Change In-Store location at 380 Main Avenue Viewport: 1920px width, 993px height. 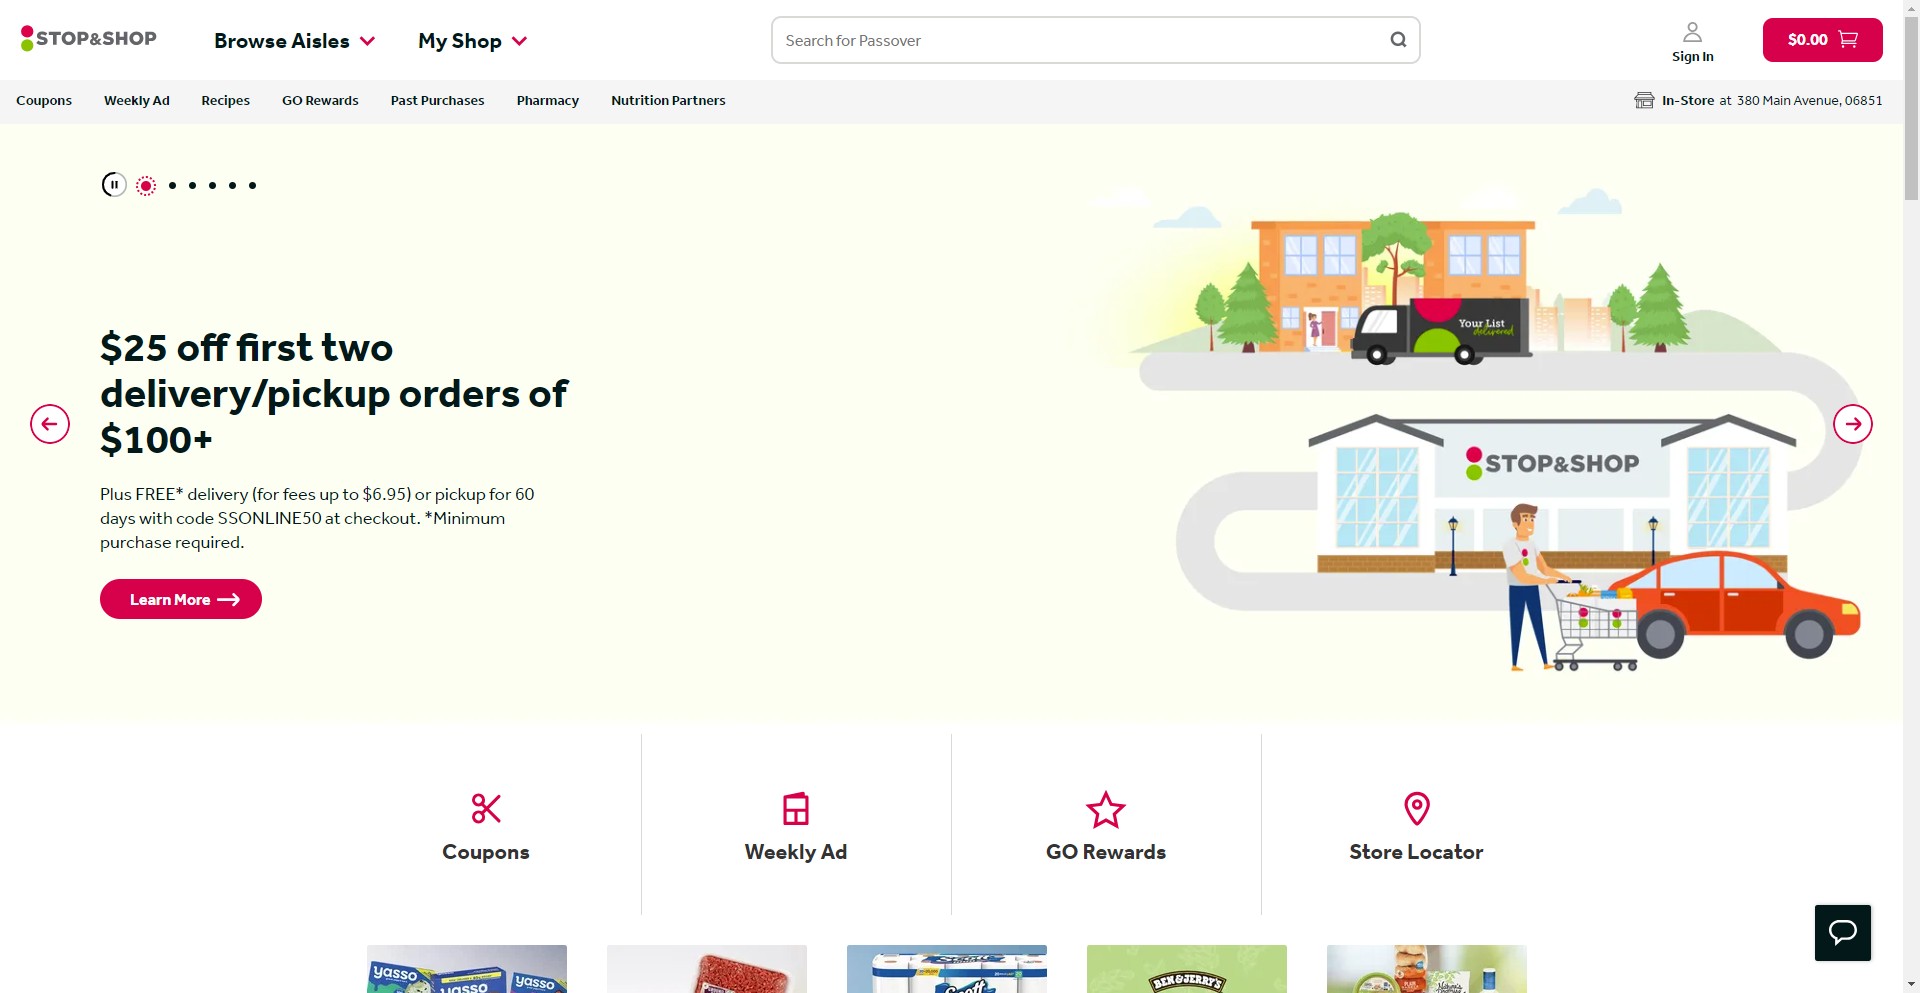point(1758,100)
